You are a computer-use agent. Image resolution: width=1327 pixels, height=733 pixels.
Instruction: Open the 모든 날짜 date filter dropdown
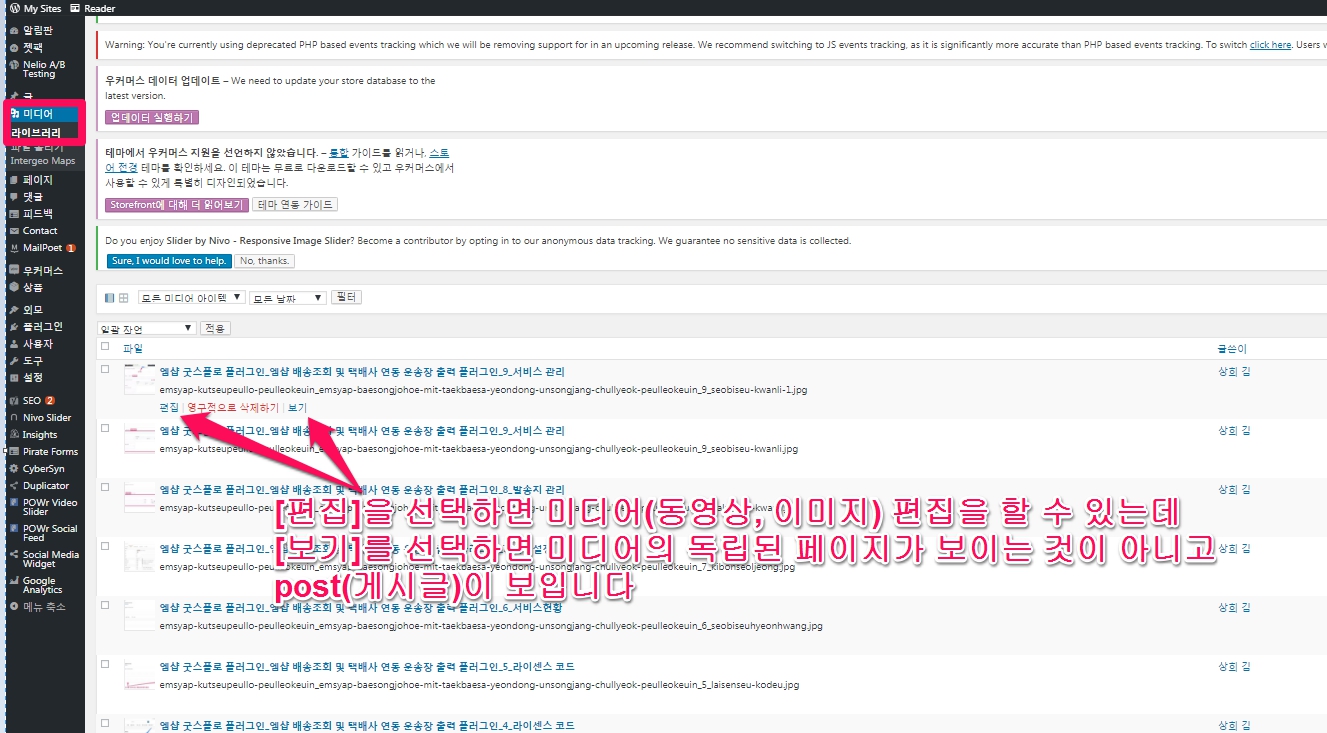[x=288, y=298]
